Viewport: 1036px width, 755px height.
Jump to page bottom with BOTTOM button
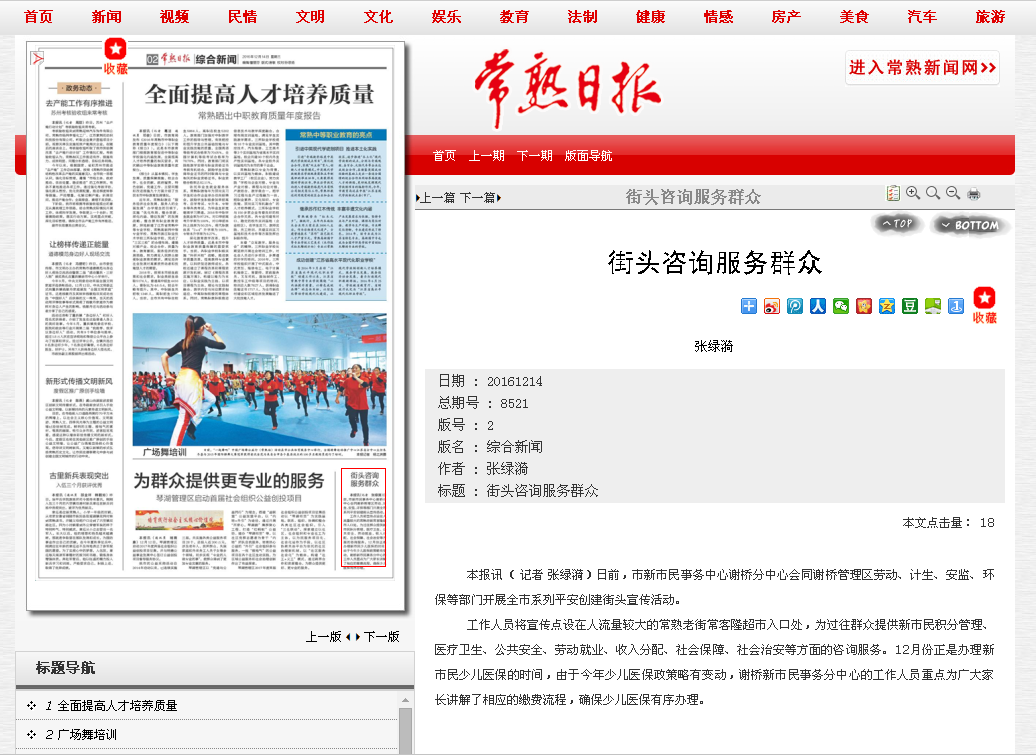tap(970, 225)
